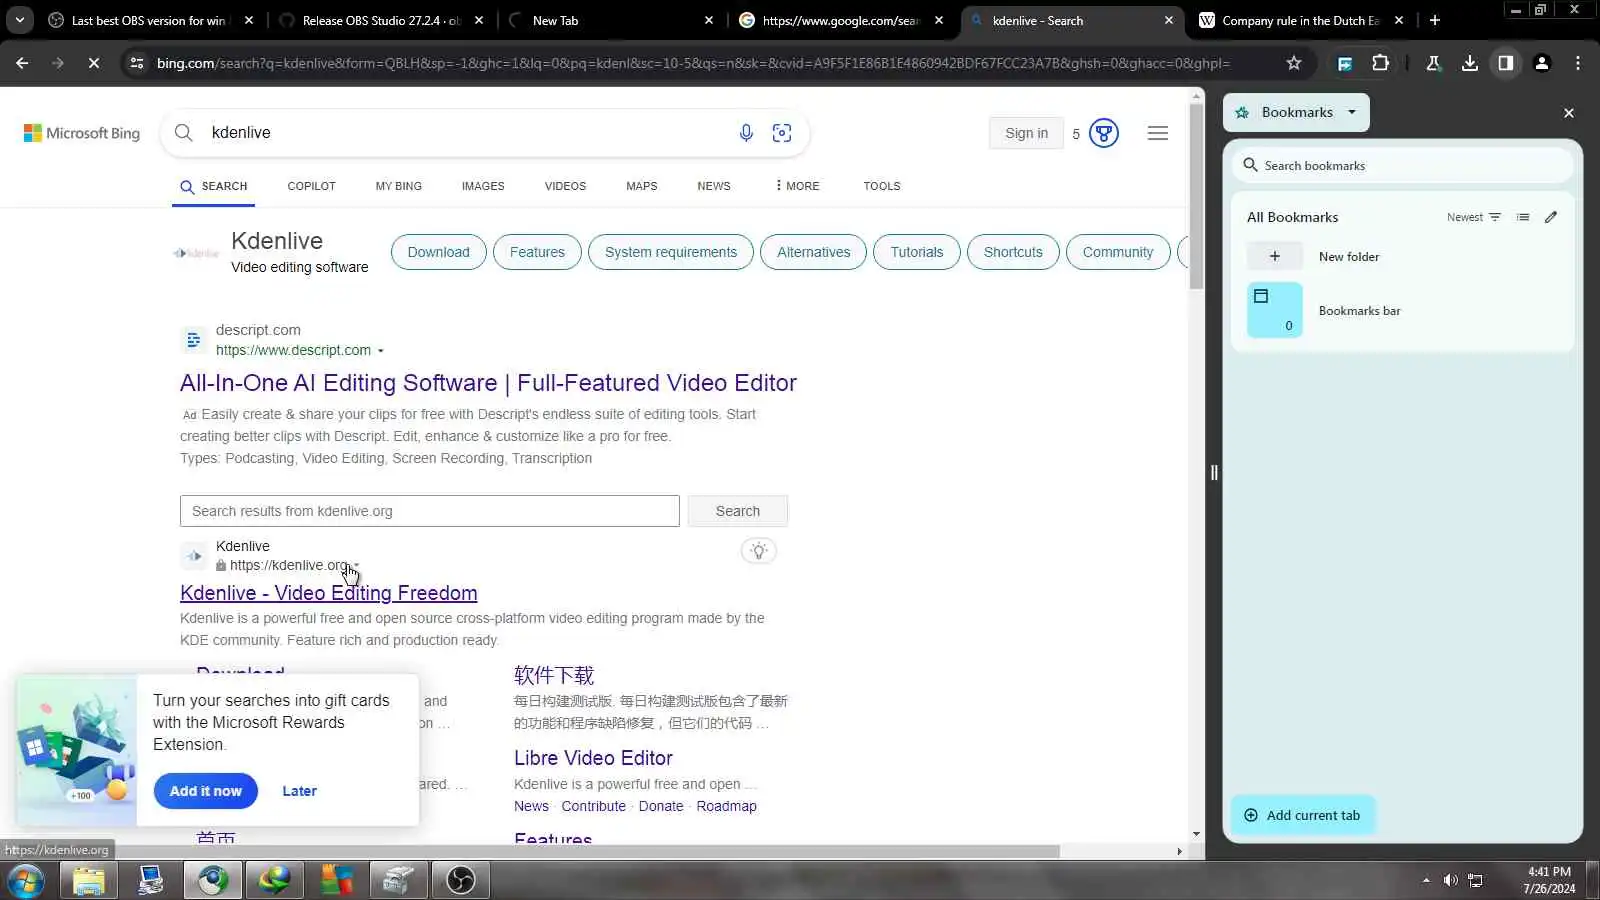The width and height of the screenshot is (1600, 900).
Task: Open Chrome Labs flask icon
Action: 1433,63
